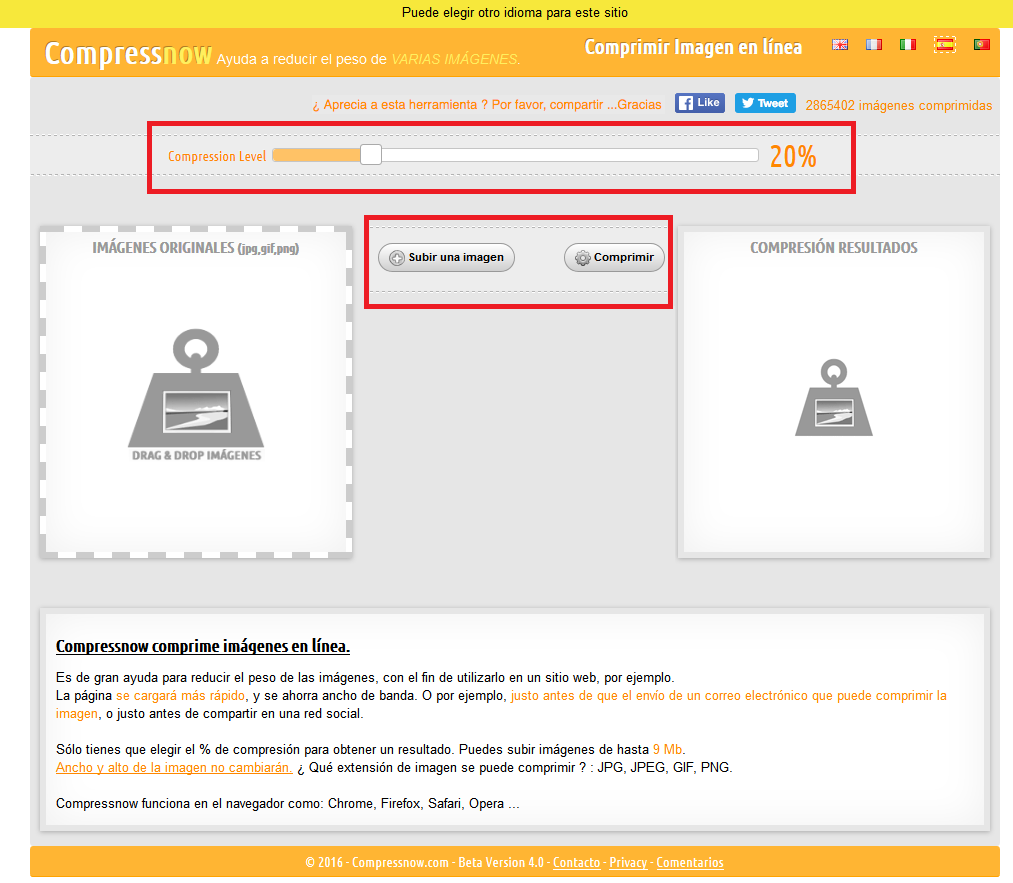Viewport: 1013px width, 883px height.
Task: Open the Privacy link
Action: (628, 862)
